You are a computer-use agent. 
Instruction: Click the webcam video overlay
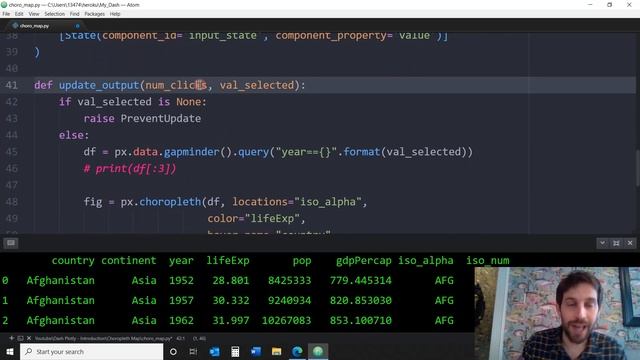(x=557, y=313)
